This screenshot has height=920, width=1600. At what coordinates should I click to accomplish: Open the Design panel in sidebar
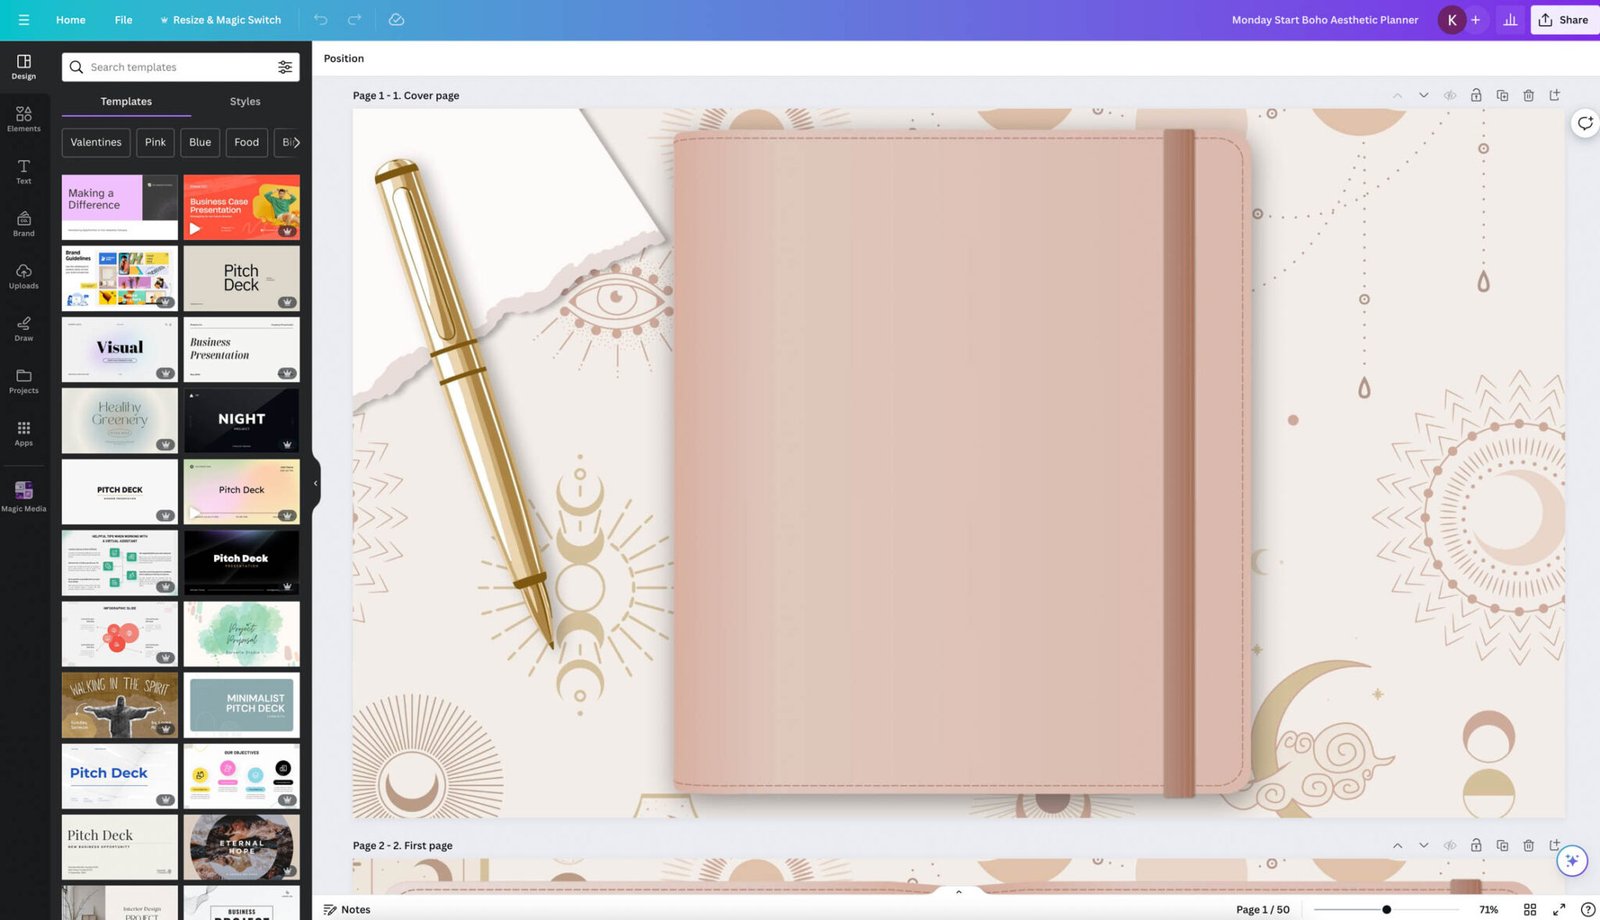click(x=24, y=67)
